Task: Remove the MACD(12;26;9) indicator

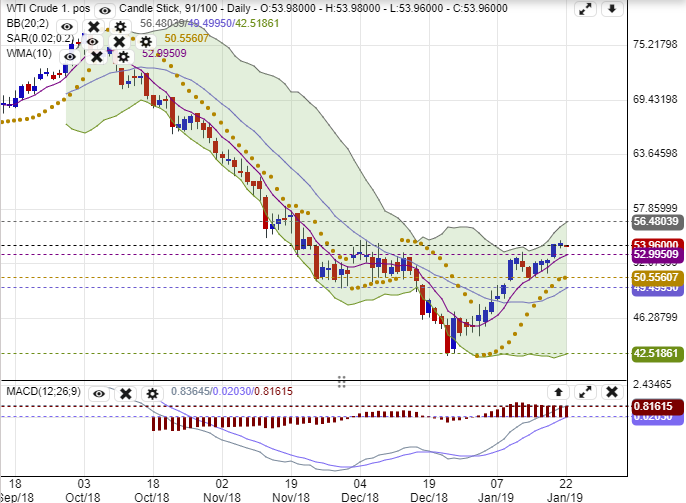Action: (125, 394)
